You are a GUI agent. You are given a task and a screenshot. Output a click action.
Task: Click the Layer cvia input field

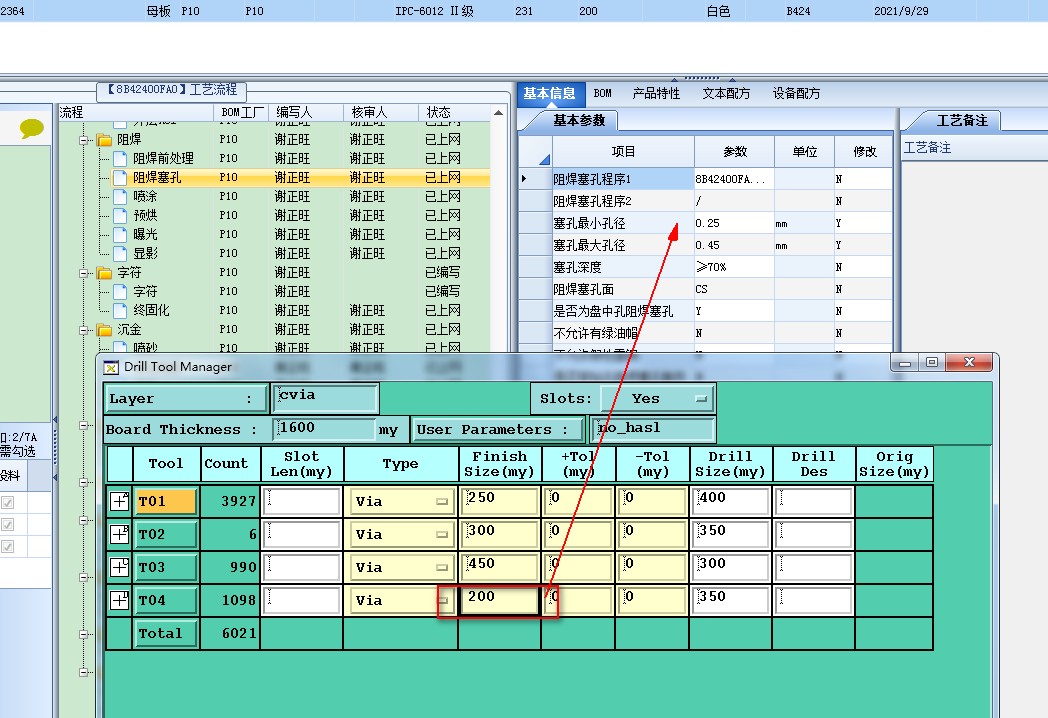coord(325,398)
